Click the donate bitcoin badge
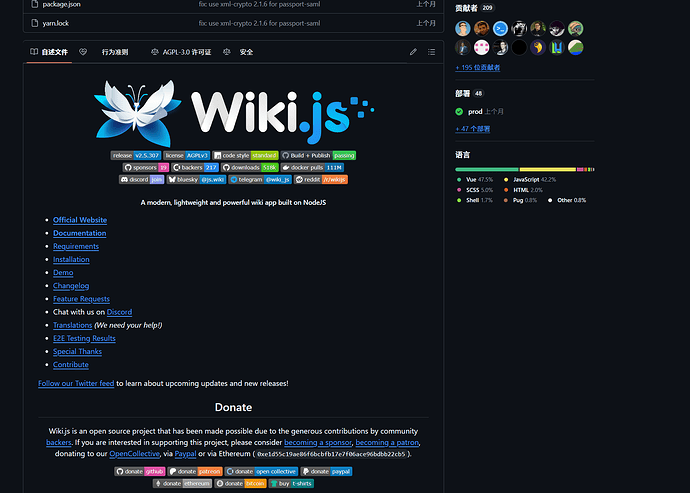This screenshot has width=690, height=493. click(240, 483)
